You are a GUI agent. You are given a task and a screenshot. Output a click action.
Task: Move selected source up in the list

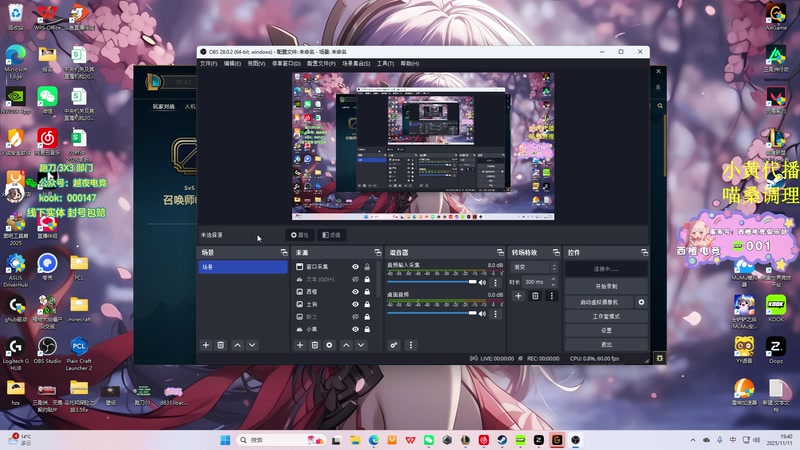(346, 345)
